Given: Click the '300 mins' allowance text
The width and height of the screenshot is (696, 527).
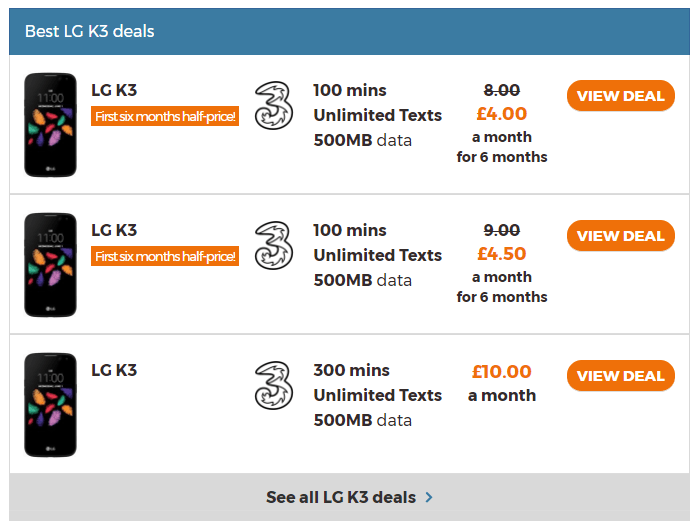Looking at the screenshot, I should coord(352,370).
